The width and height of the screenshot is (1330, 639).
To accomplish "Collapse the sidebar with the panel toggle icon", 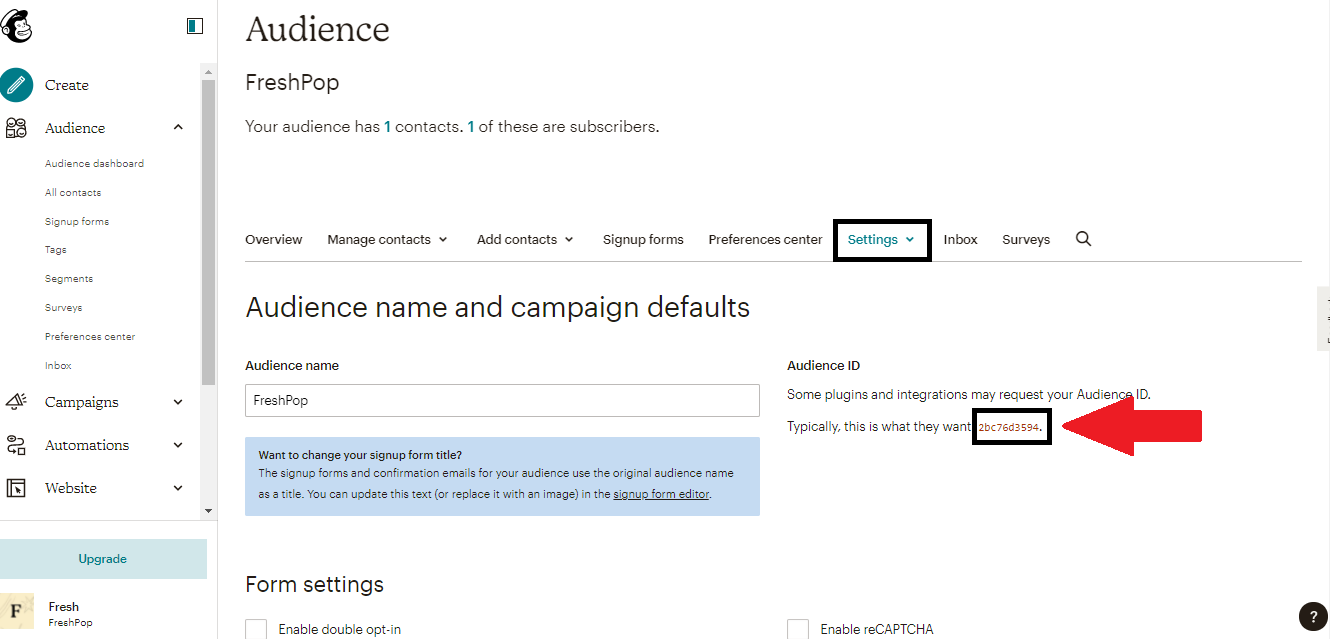I will pos(195,26).
